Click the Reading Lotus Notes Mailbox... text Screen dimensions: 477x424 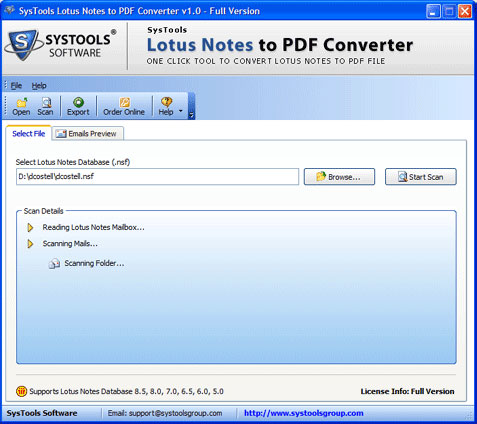[94, 227]
